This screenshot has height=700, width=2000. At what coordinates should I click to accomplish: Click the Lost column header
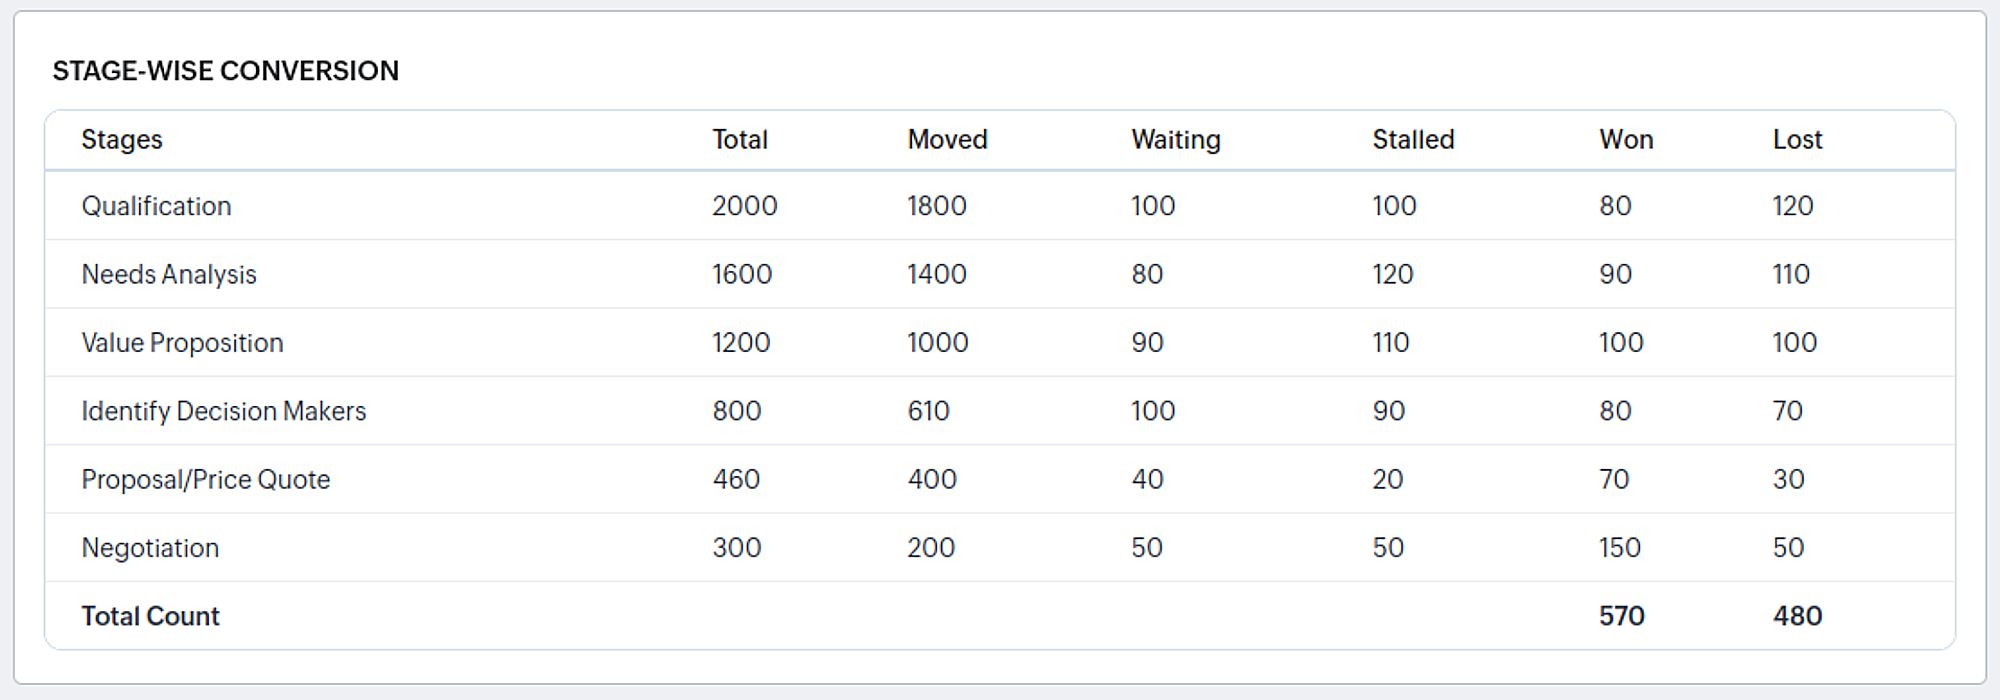(x=1797, y=140)
